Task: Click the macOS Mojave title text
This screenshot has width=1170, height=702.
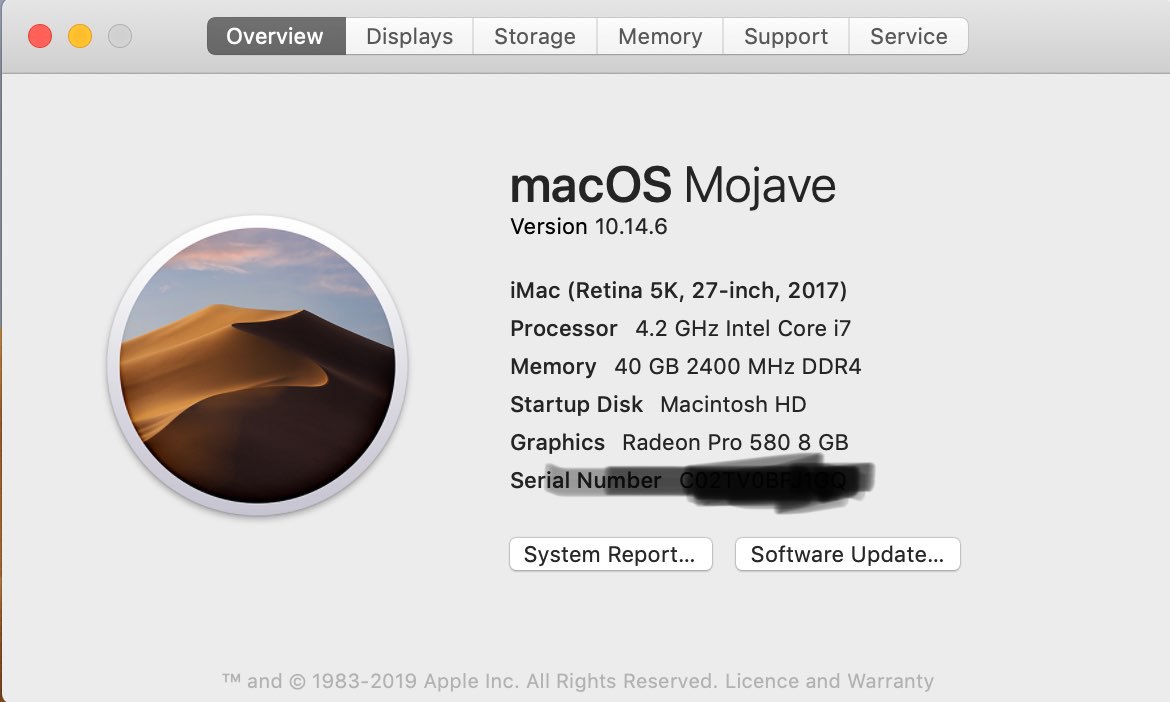Action: coord(673,185)
